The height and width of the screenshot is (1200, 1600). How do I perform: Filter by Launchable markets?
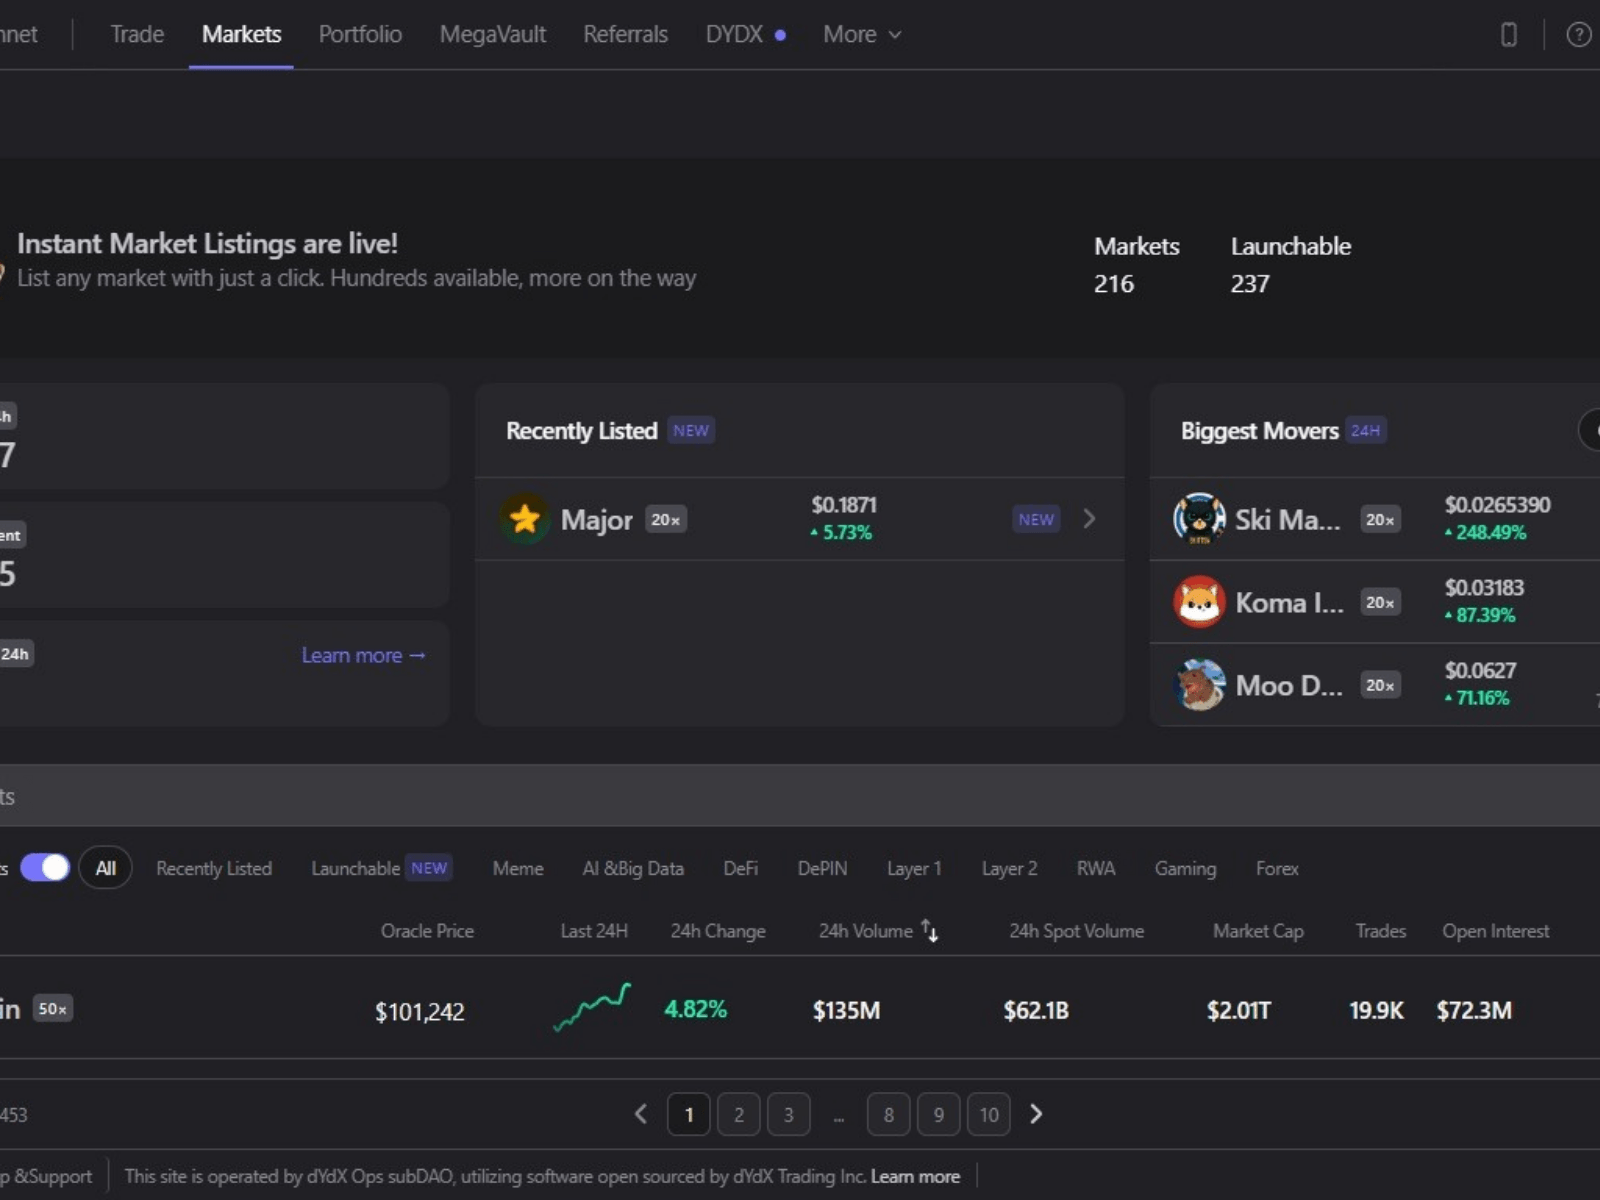tap(381, 868)
